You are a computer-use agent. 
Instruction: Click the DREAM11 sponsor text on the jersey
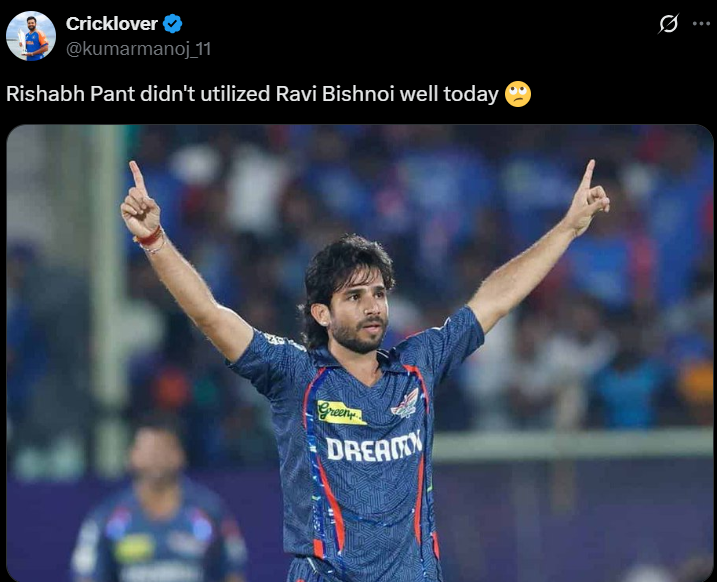pyautogui.click(x=374, y=446)
